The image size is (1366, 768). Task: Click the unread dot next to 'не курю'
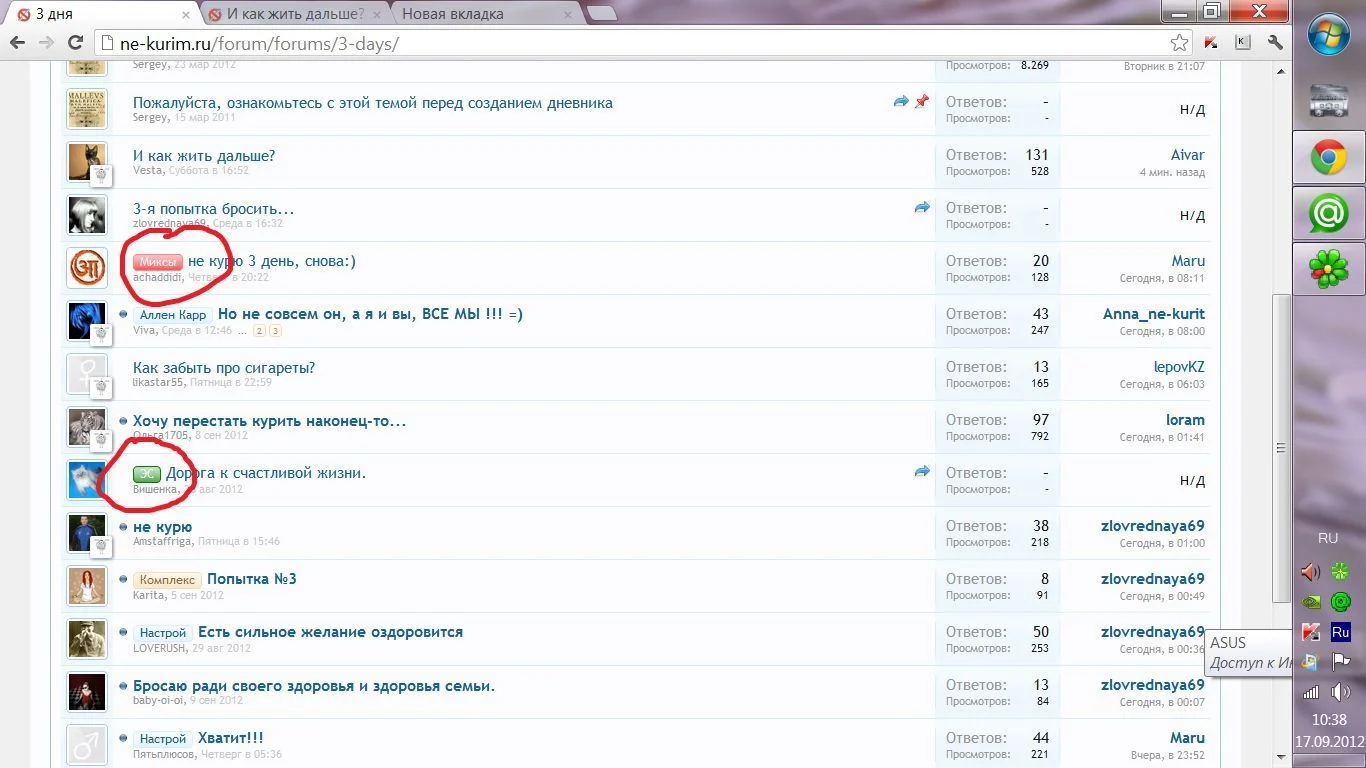(124, 527)
